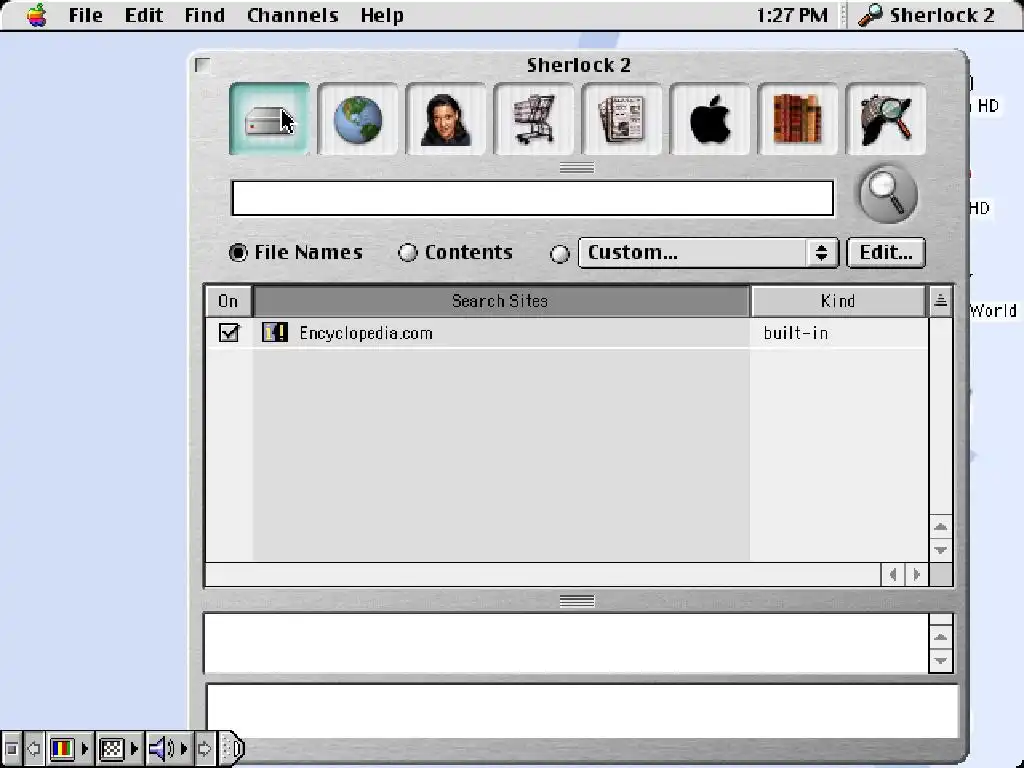Open the Custom... popup menu

point(708,253)
